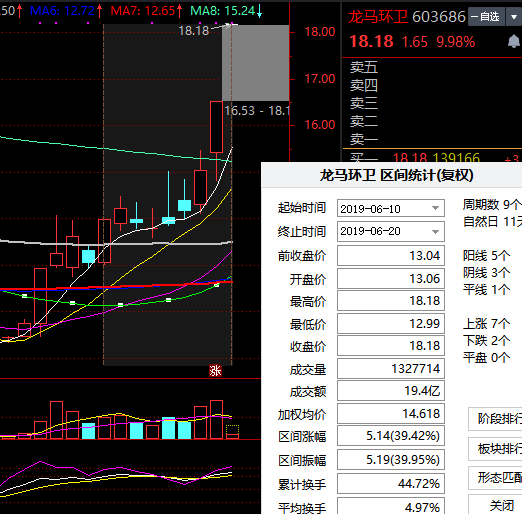Click the 16.00 price axis label

[x=319, y=125]
